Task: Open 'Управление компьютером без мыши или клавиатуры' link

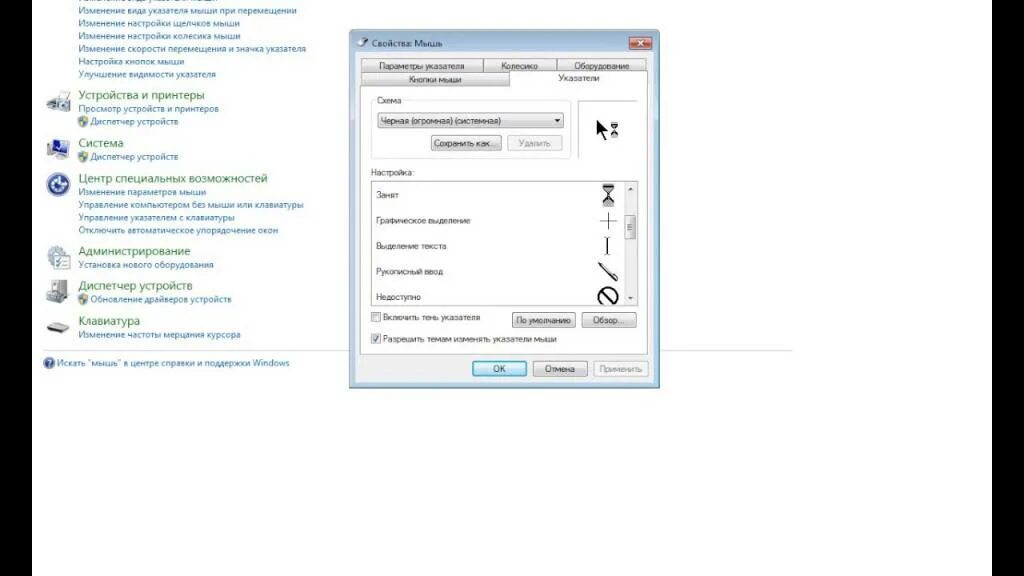Action: 191,205
